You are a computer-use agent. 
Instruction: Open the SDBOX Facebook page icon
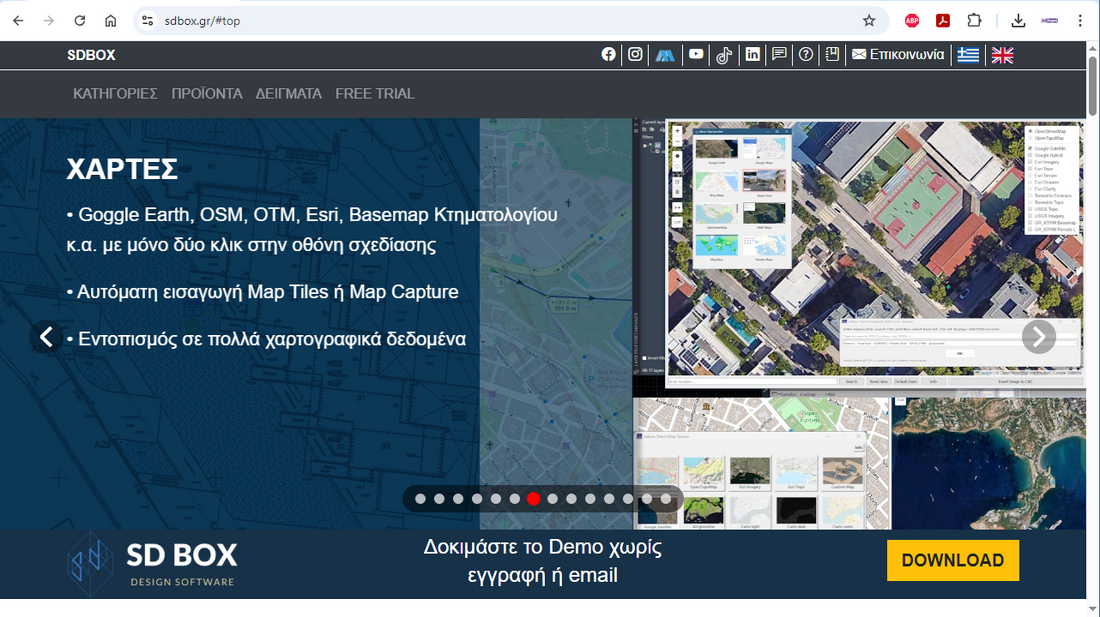tap(608, 55)
